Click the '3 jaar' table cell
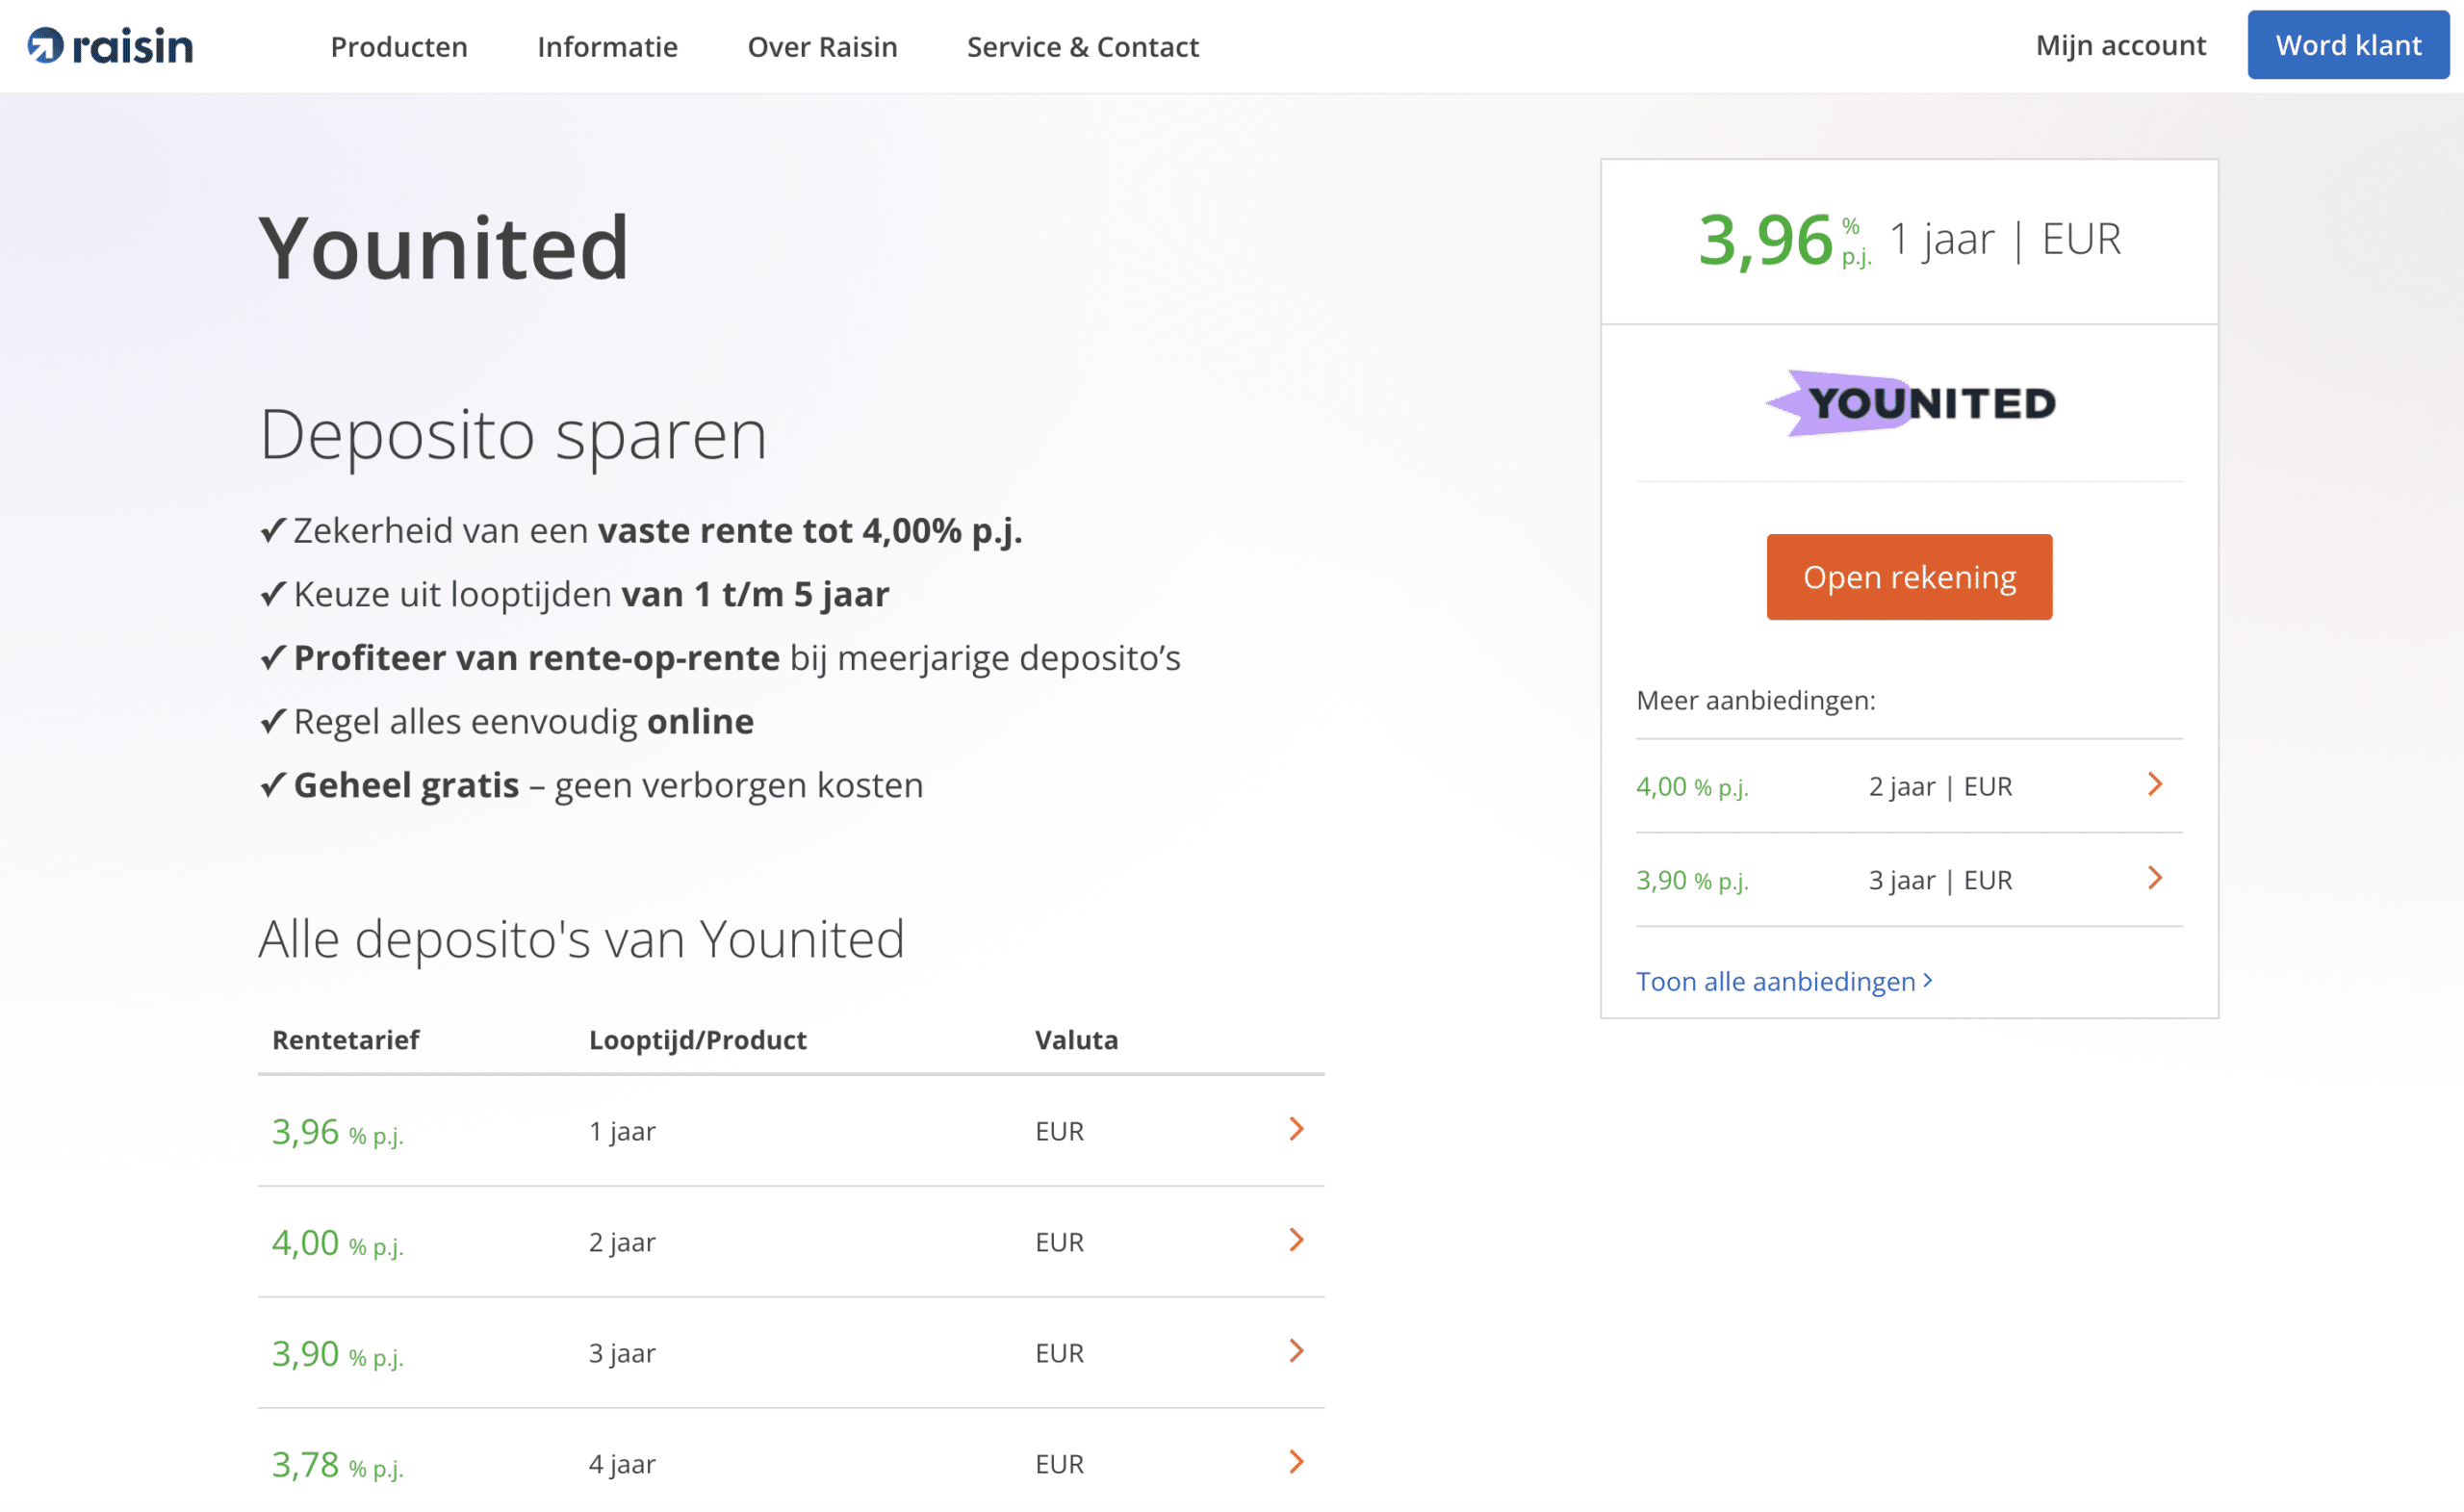Image resolution: width=2464 pixels, height=1512 pixels. point(622,1353)
